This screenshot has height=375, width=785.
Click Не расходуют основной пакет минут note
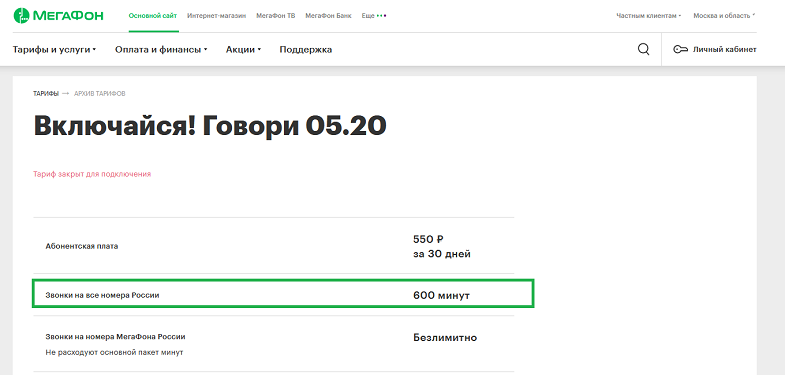[x=114, y=352]
